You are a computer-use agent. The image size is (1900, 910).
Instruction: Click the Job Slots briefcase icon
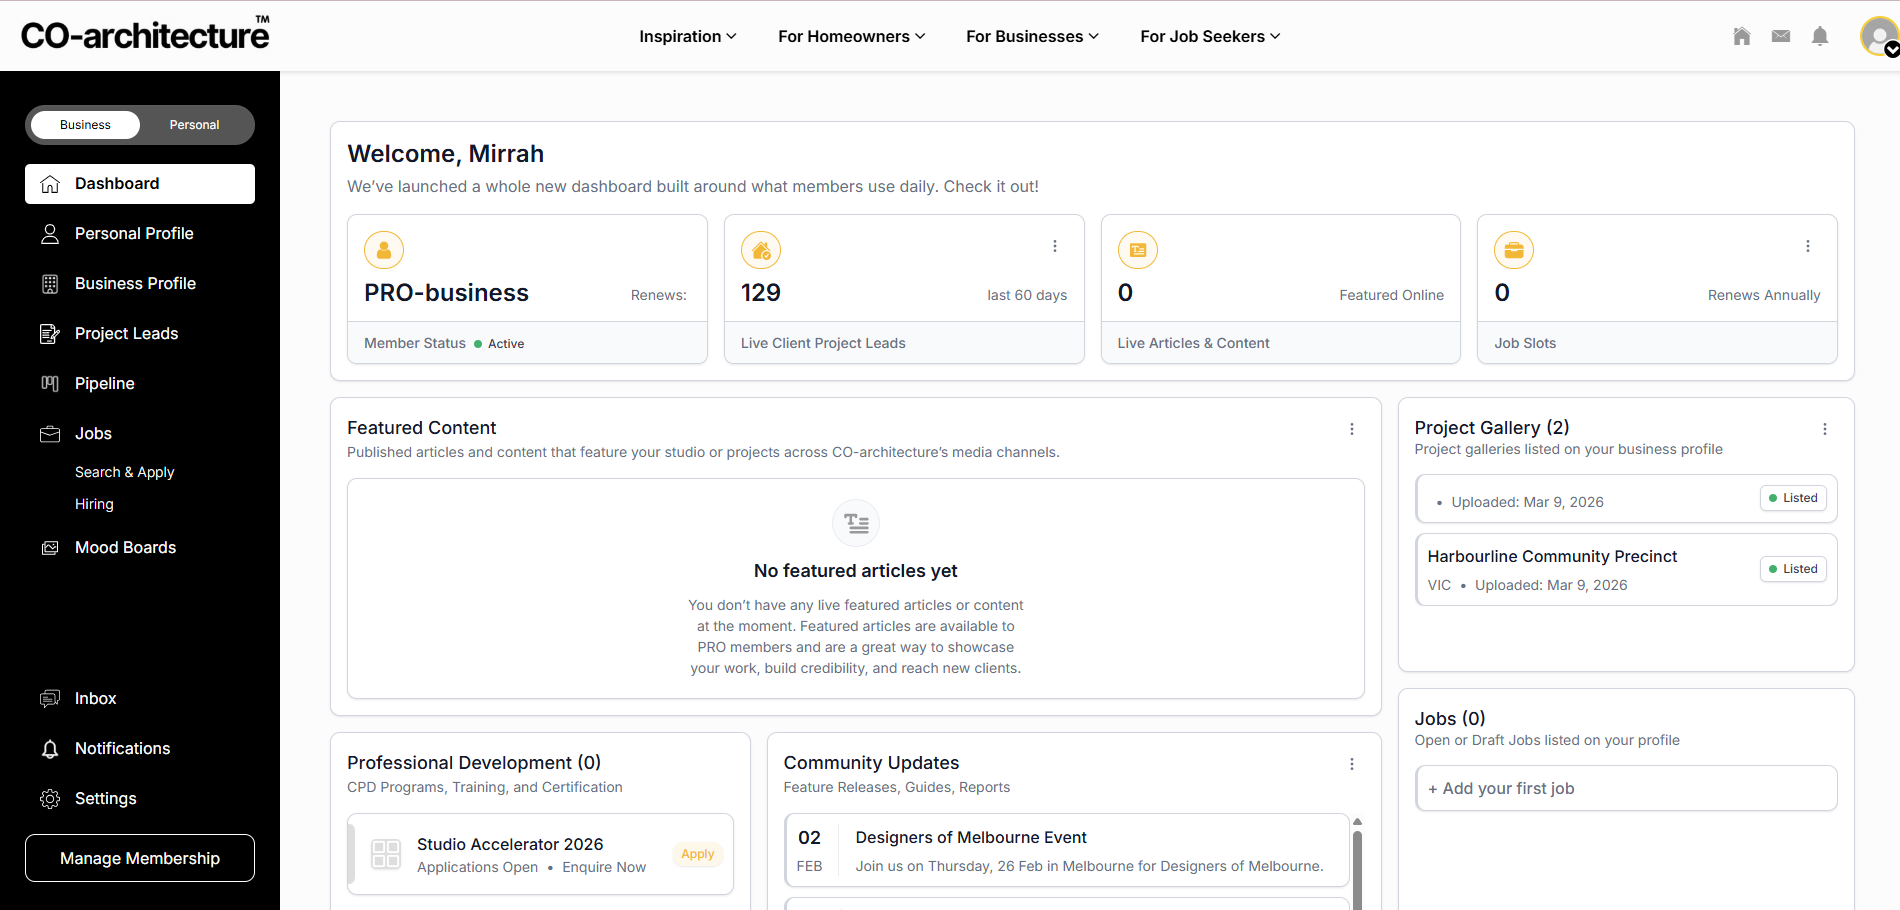pos(1513,250)
